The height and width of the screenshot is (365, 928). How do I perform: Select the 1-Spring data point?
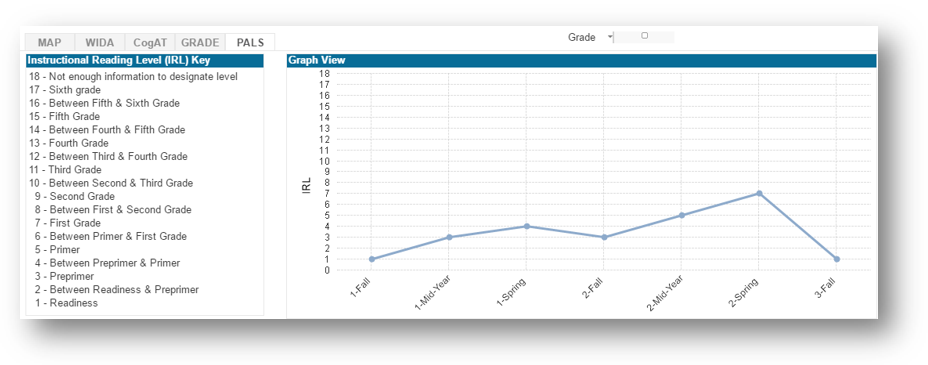(527, 226)
